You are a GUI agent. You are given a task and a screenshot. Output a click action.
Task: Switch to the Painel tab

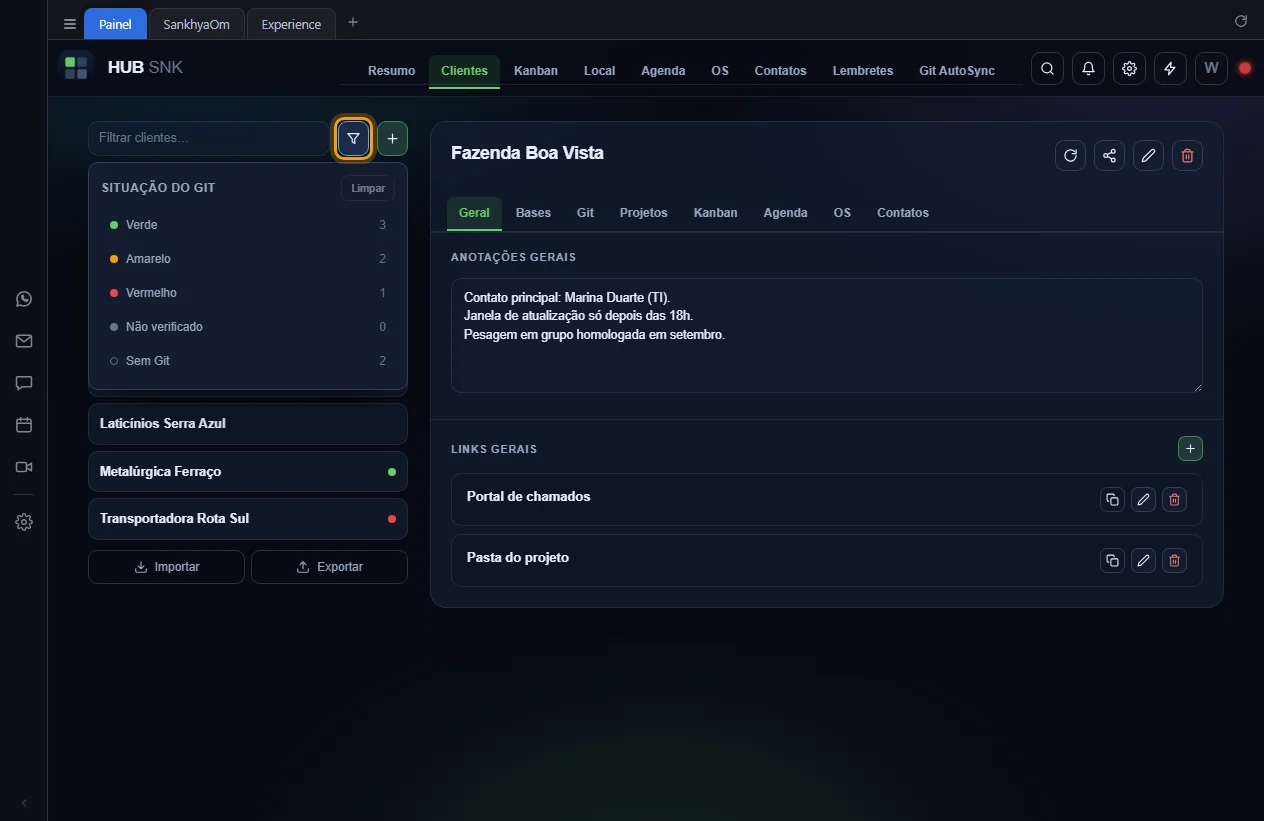[115, 24]
